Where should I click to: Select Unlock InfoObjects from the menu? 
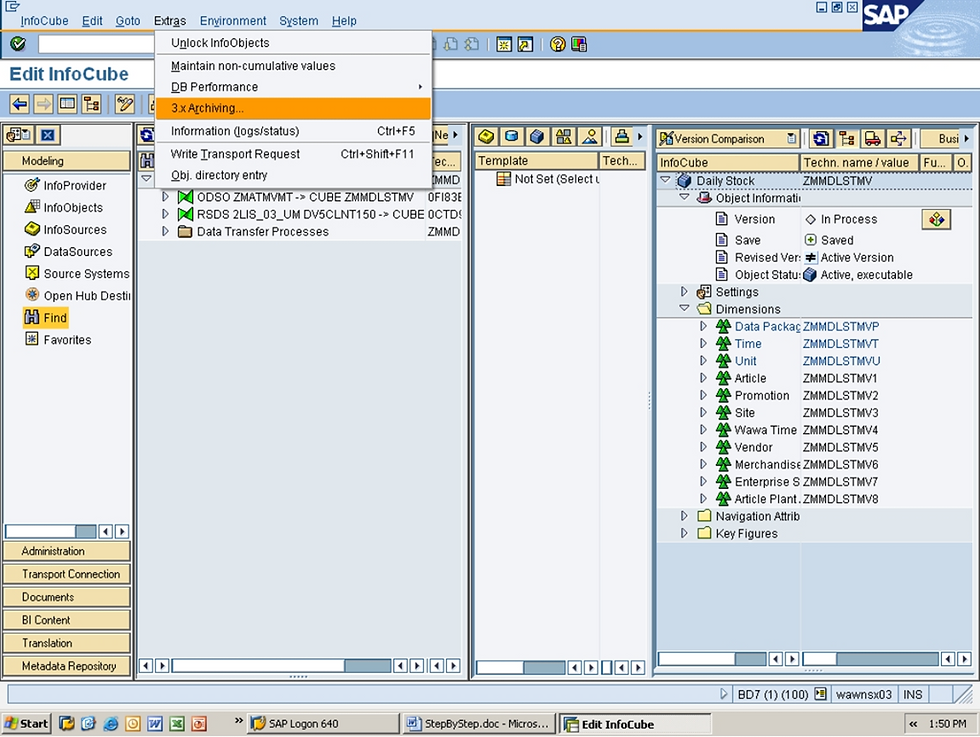292,43
